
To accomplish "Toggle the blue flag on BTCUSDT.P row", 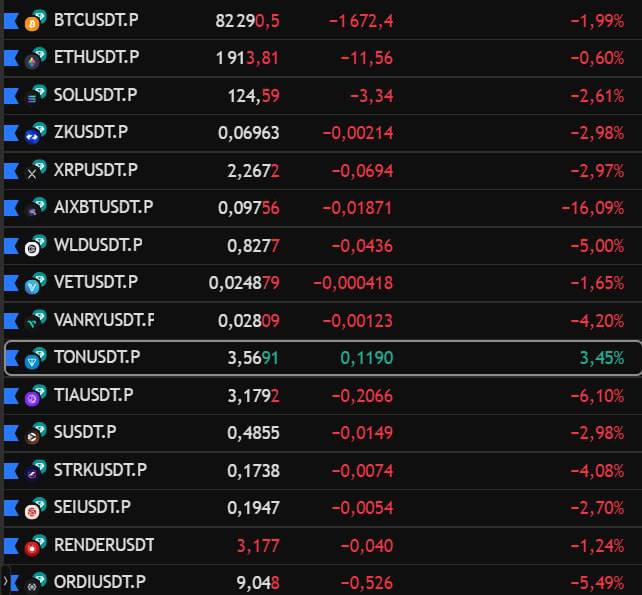I will pyautogui.click(x=11, y=21).
